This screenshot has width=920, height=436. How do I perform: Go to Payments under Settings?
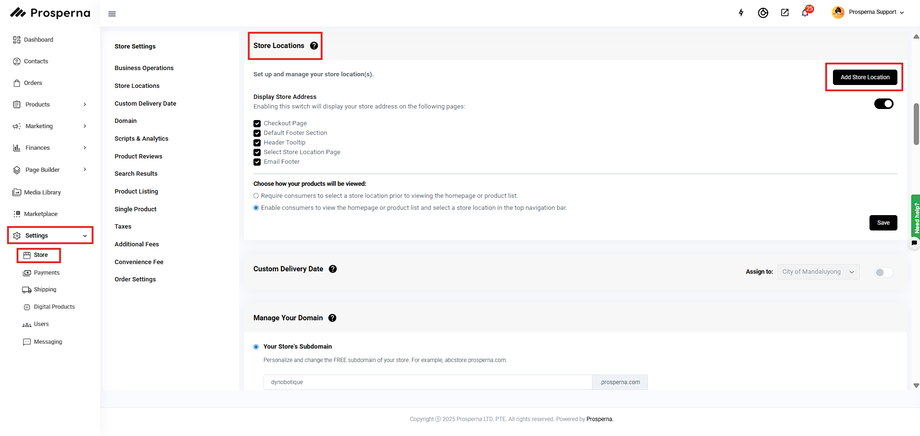point(46,272)
